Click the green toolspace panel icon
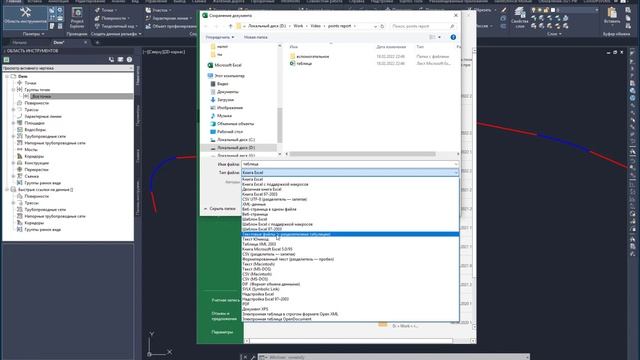 point(7,60)
